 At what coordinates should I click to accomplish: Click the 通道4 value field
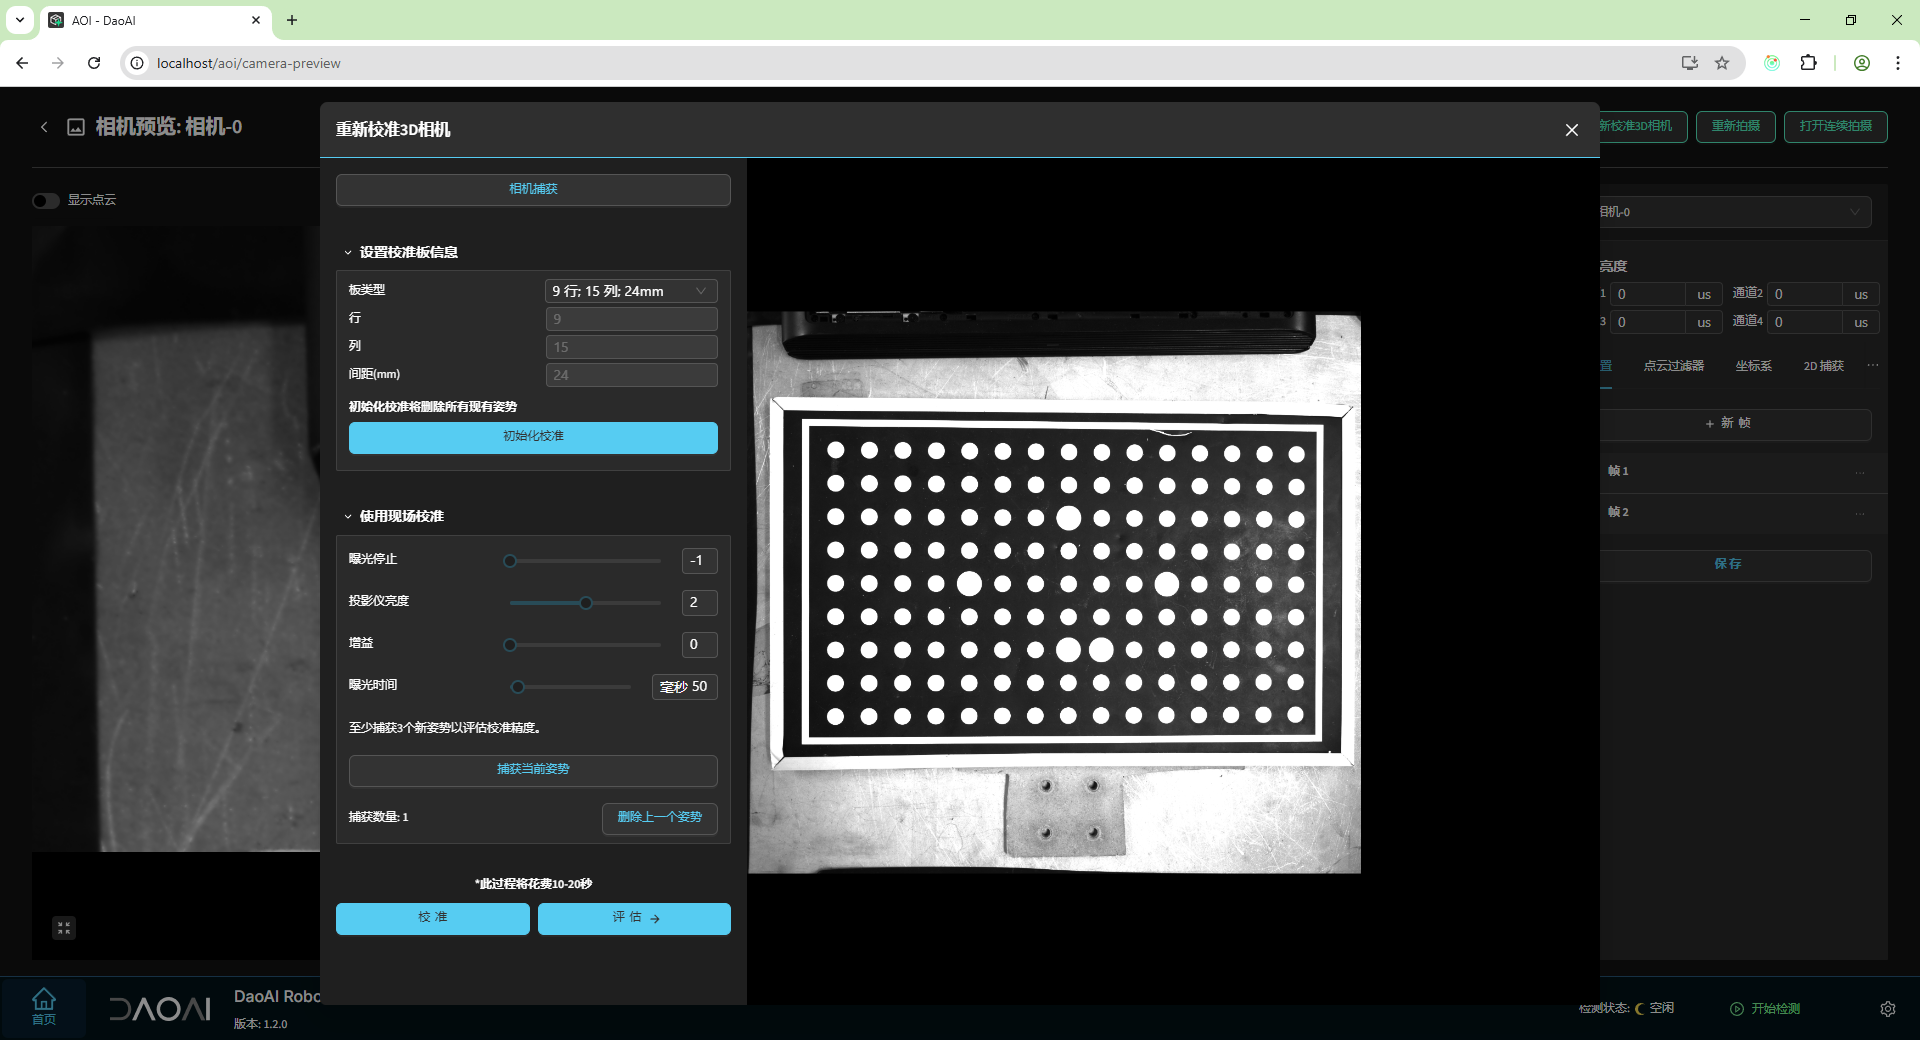tap(1805, 322)
